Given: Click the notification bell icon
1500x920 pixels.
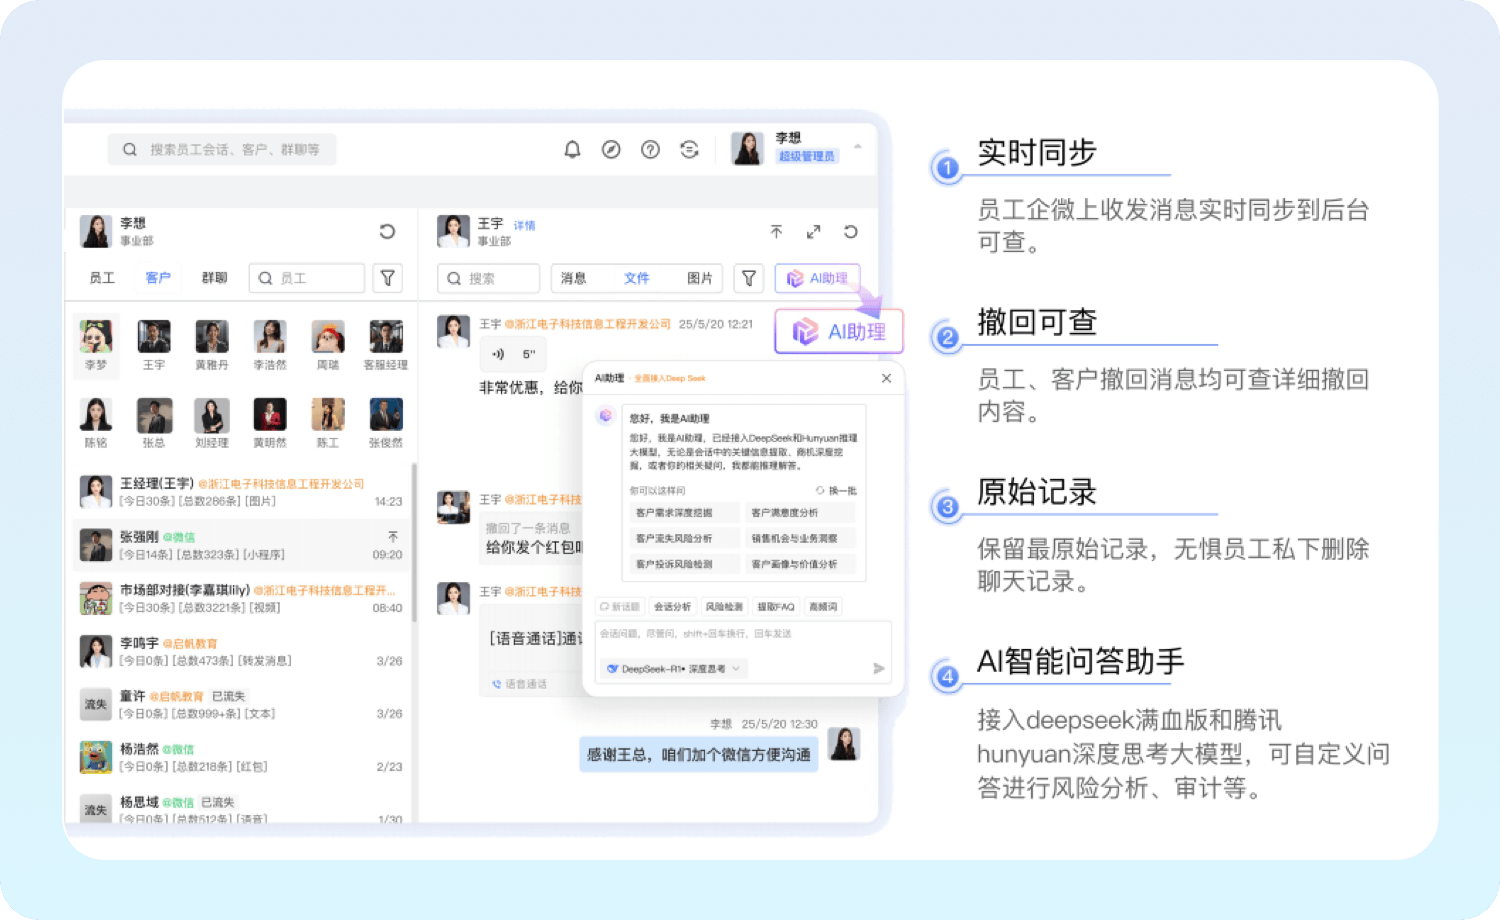Looking at the screenshot, I should (572, 150).
